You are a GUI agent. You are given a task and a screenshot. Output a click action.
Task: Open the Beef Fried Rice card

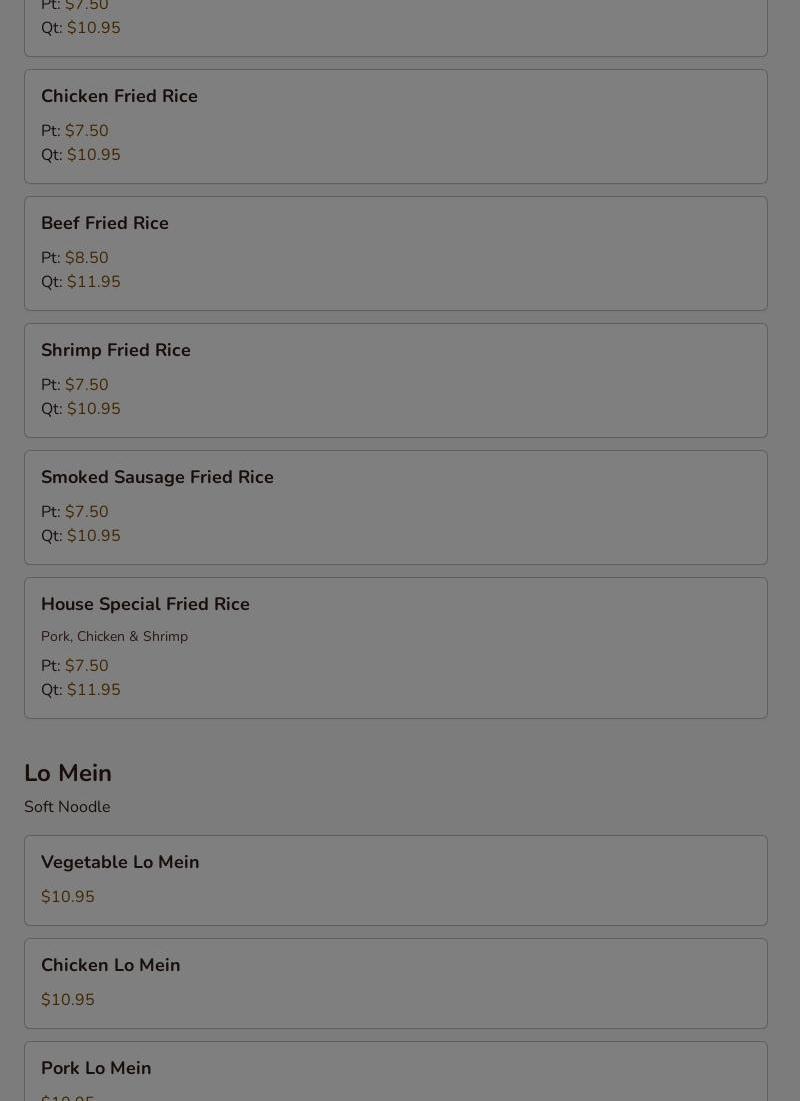[x=395, y=253]
